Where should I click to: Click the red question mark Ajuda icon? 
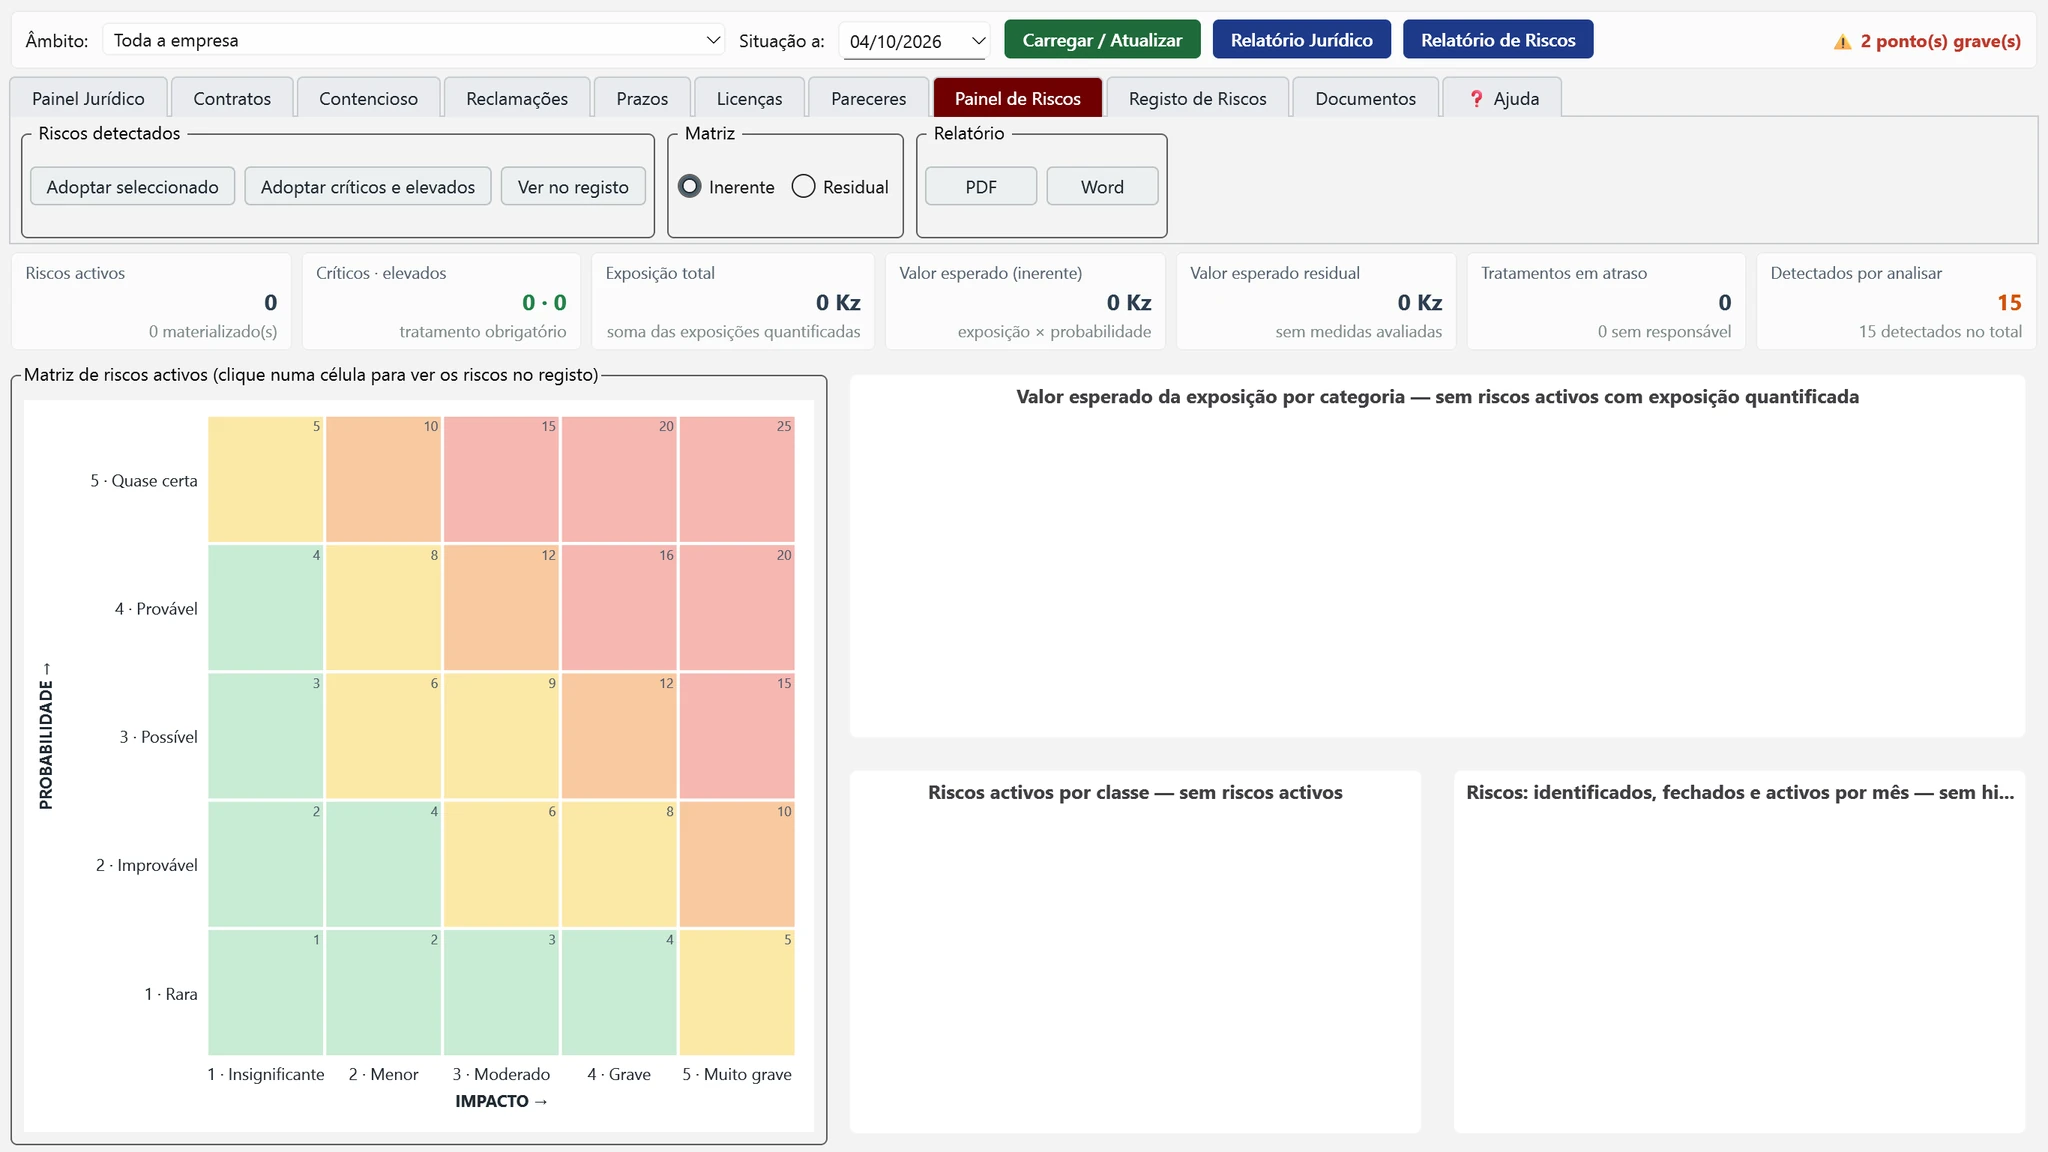[x=1476, y=98]
